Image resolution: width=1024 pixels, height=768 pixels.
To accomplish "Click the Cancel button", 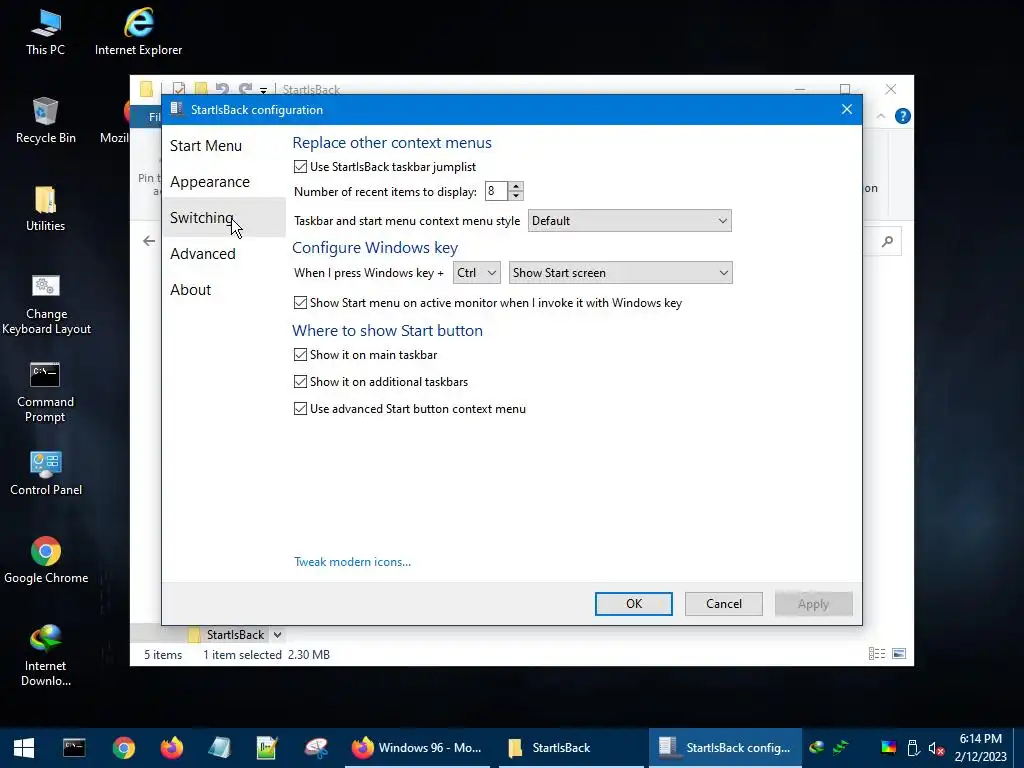I will [x=724, y=604].
